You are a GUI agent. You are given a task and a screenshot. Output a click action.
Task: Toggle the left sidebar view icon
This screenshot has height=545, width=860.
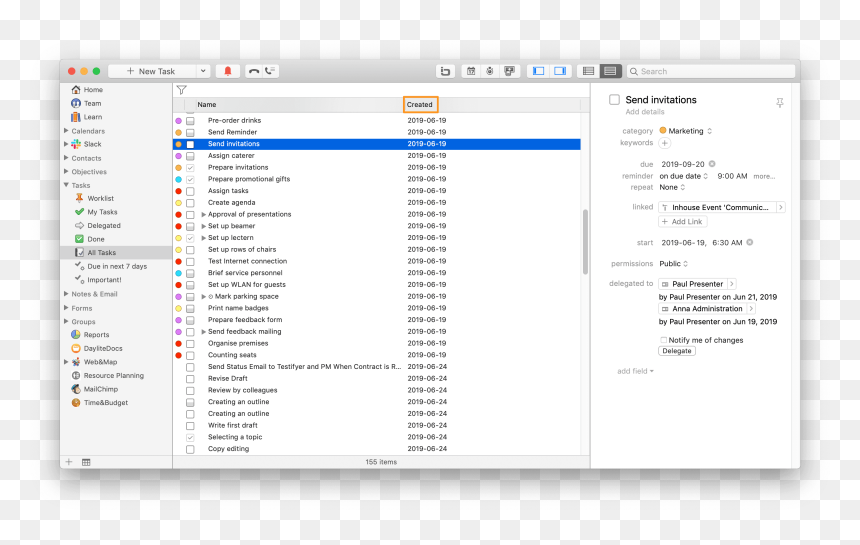pyautogui.click(x=539, y=71)
